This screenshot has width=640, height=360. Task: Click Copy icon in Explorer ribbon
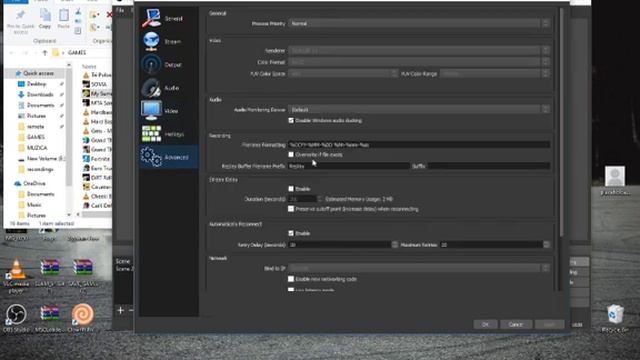point(45,19)
